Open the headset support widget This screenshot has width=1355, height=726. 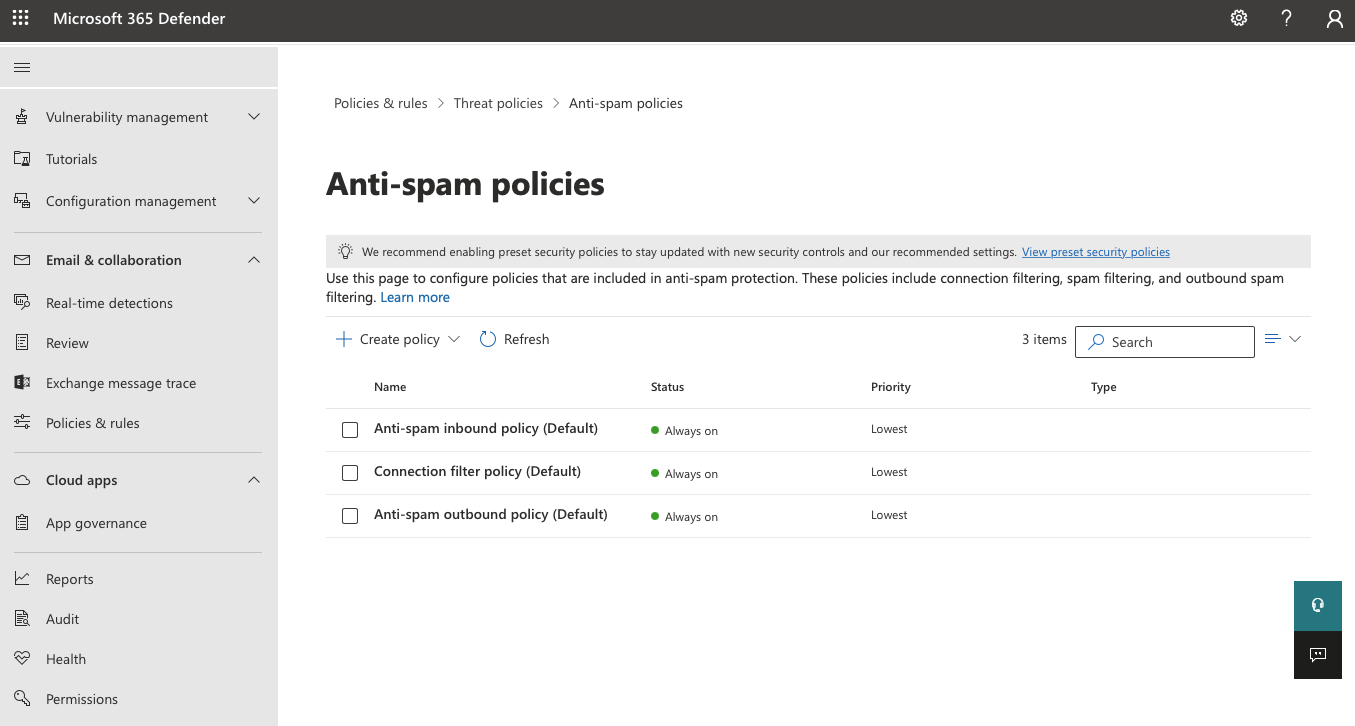[1317, 605]
